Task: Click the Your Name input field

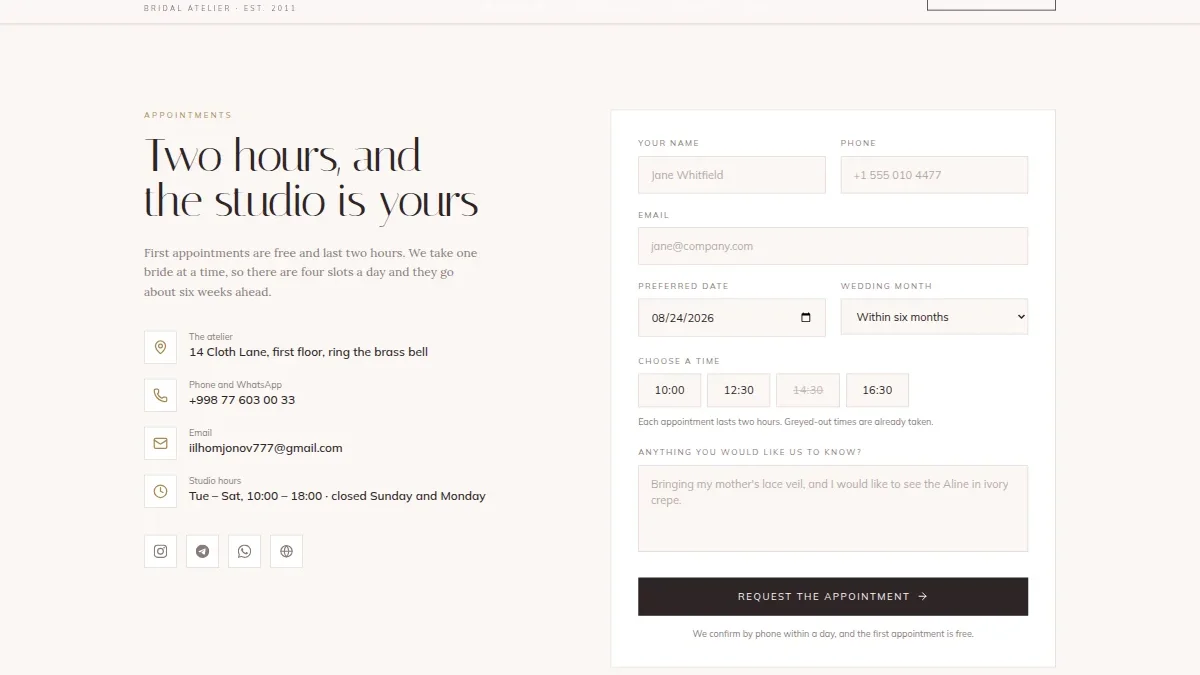Action: click(732, 175)
